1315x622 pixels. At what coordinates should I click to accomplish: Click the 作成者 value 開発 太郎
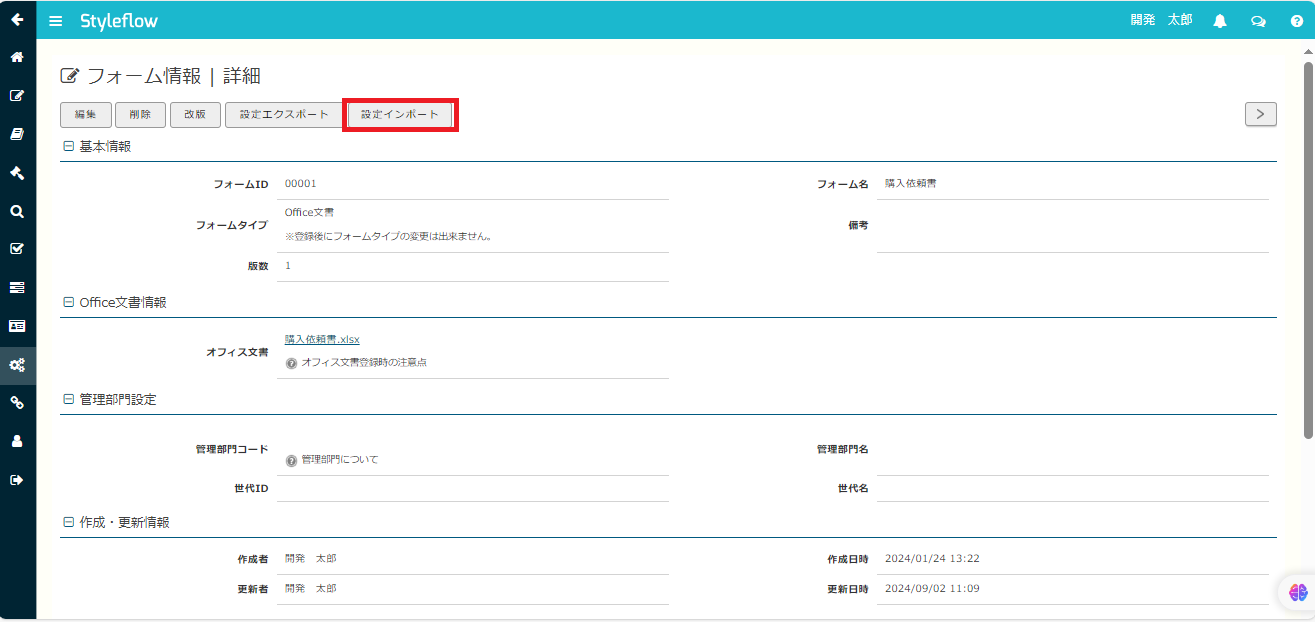(x=311, y=559)
